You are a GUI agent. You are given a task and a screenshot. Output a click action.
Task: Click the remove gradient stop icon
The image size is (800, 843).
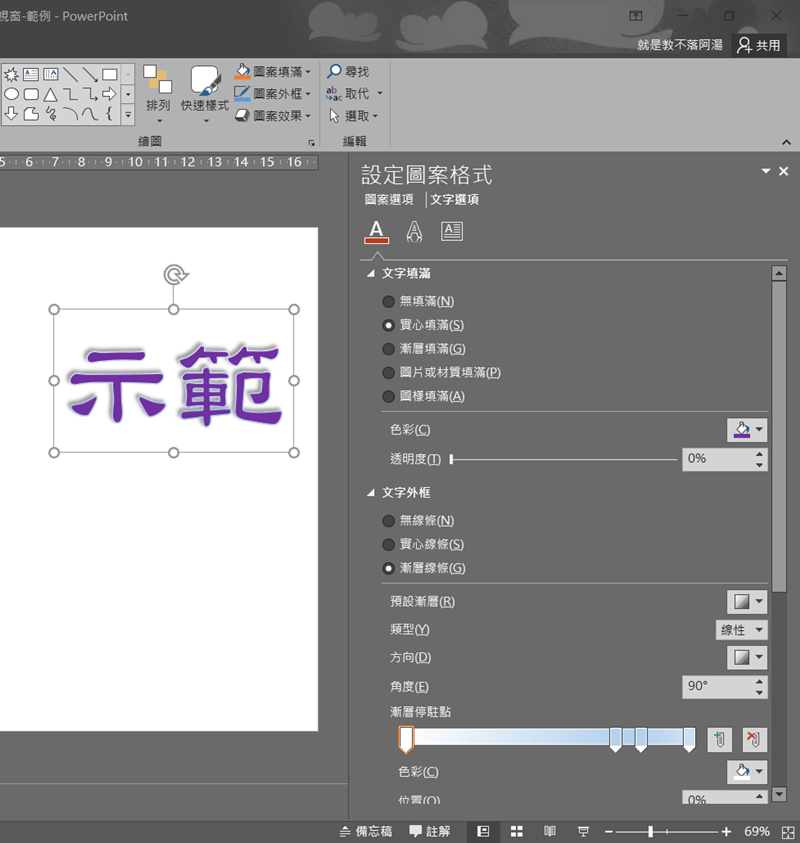point(754,740)
